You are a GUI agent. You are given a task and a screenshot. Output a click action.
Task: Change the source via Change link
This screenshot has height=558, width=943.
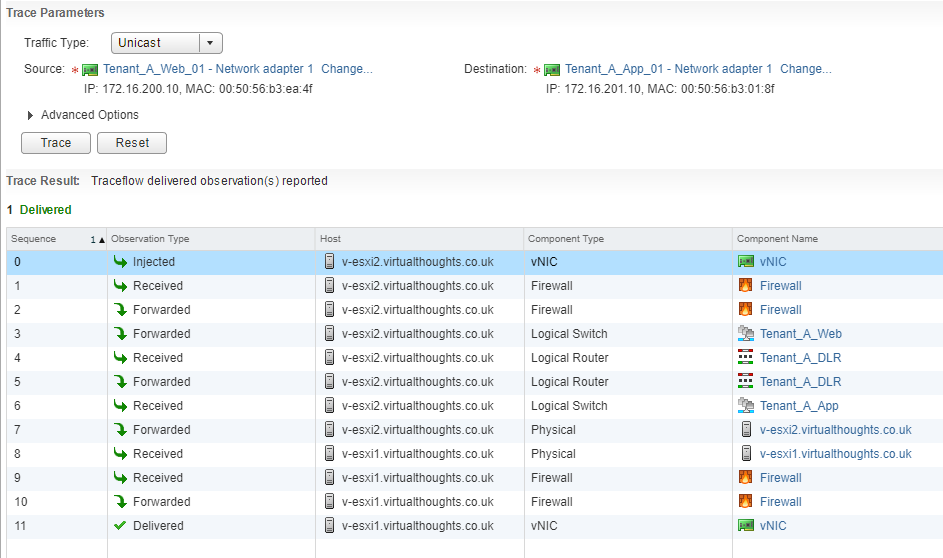pyautogui.click(x=347, y=69)
